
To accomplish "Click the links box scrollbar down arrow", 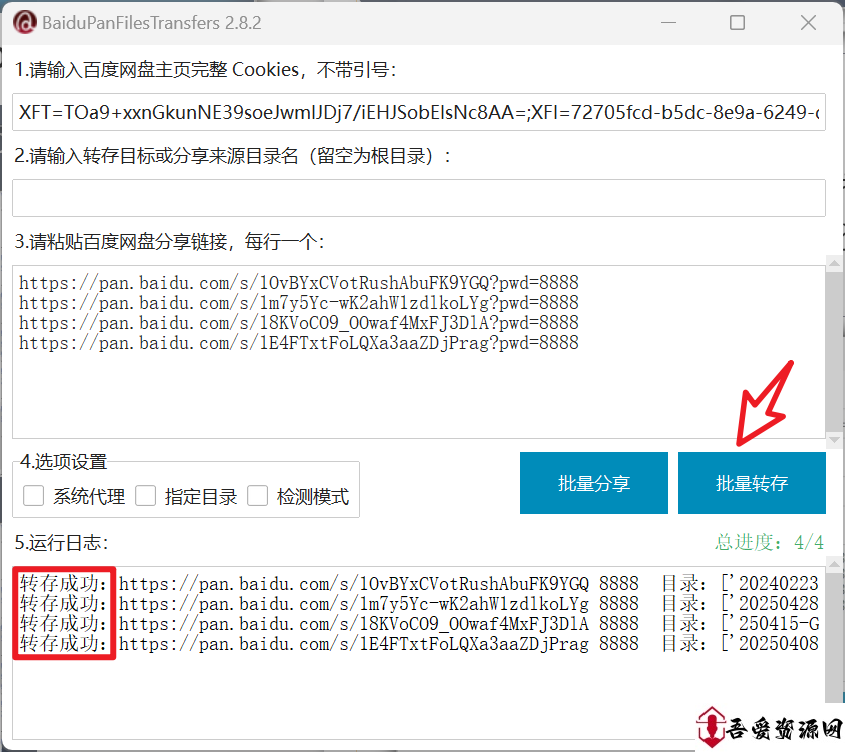I will pyautogui.click(x=834, y=439).
